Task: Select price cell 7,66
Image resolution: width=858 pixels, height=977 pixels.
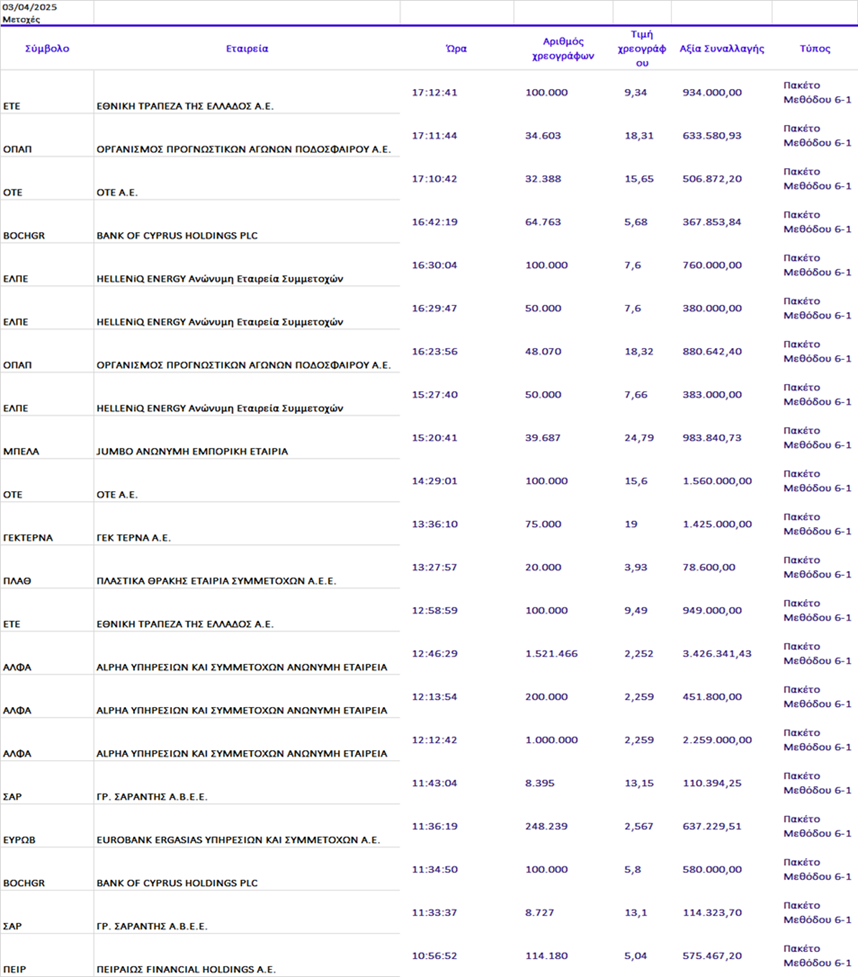Action: click(636, 394)
